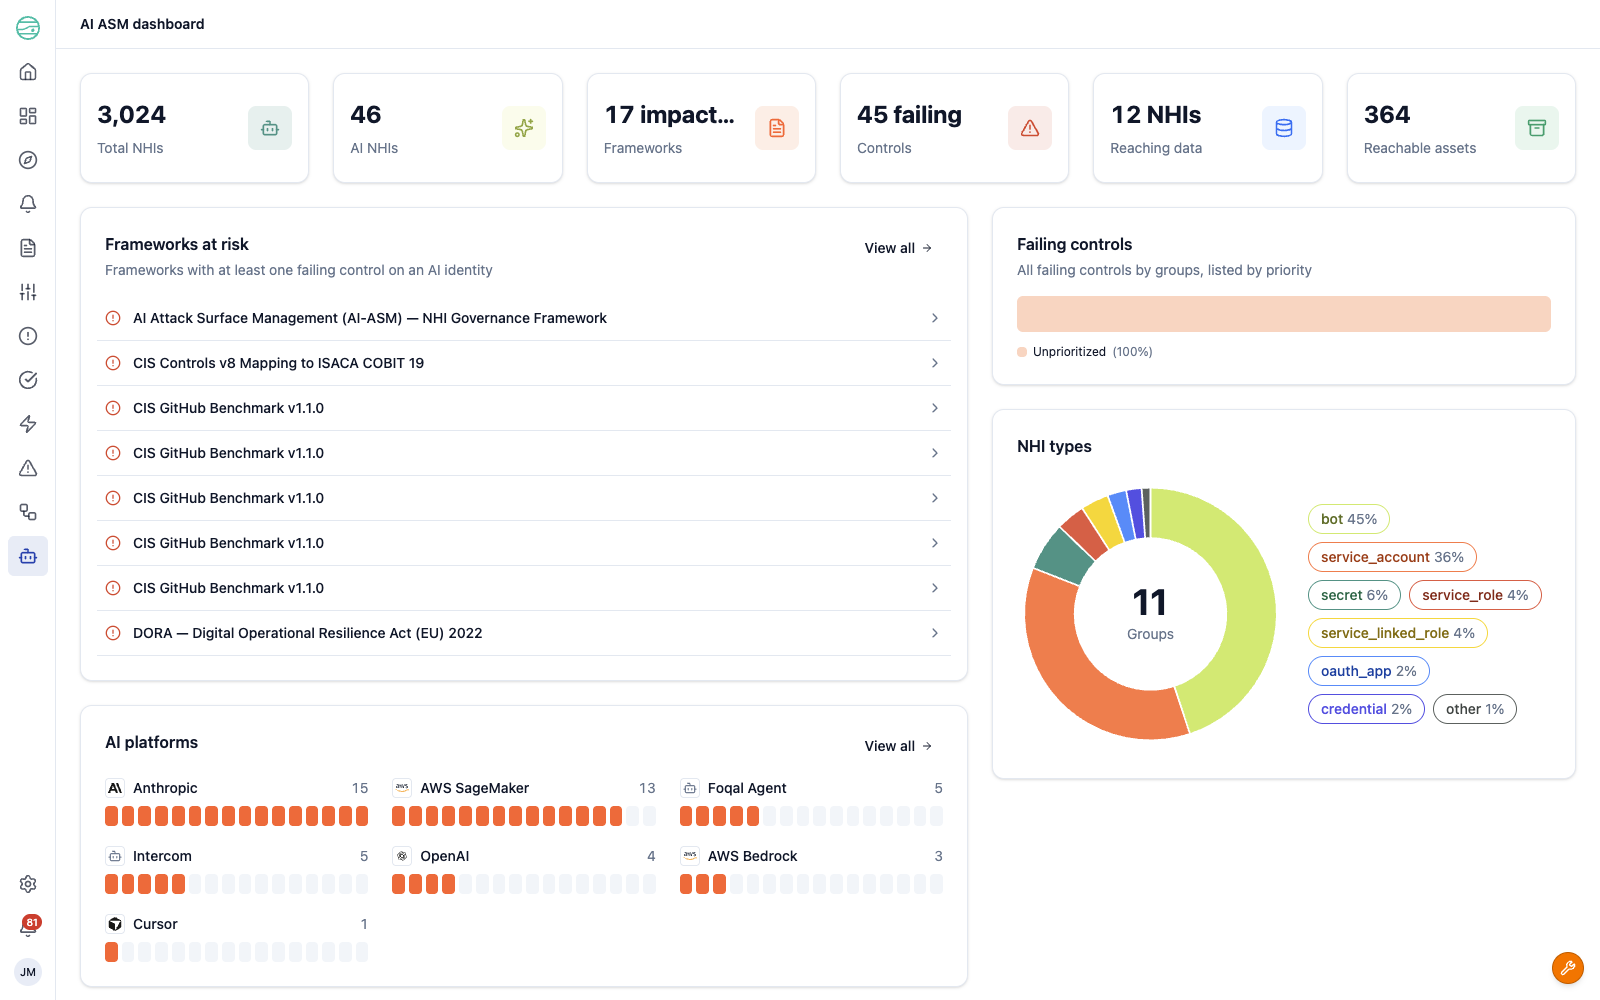Select the service_role 4% legend tag

point(1475,595)
